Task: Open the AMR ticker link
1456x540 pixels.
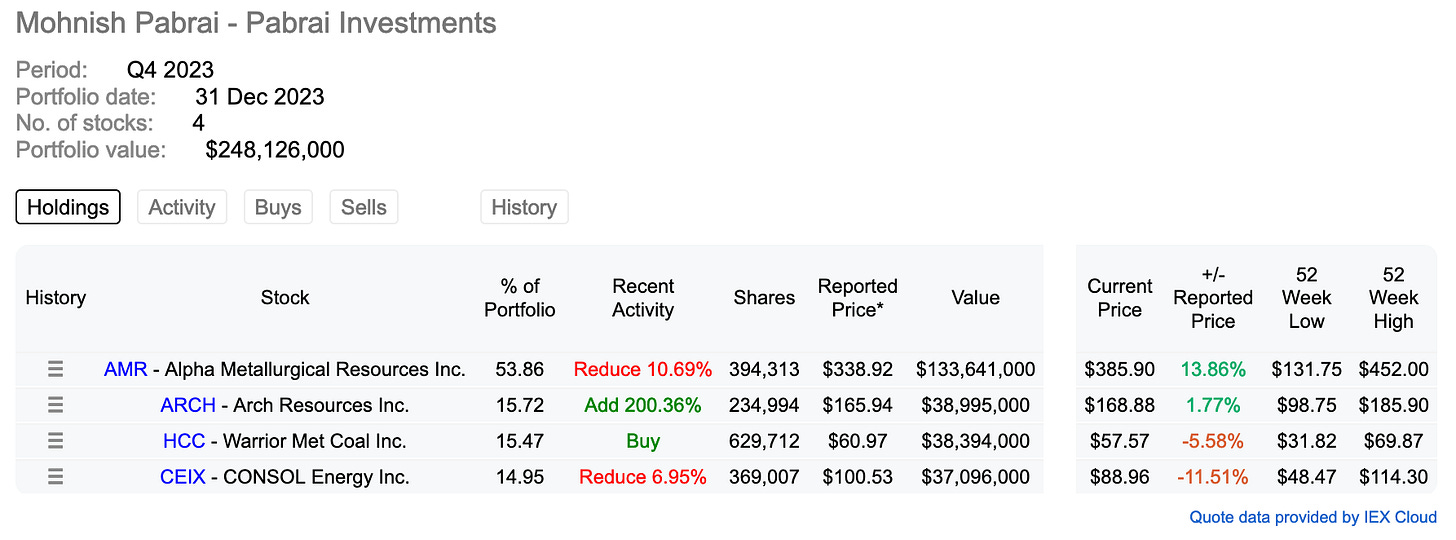Action: coord(125,370)
